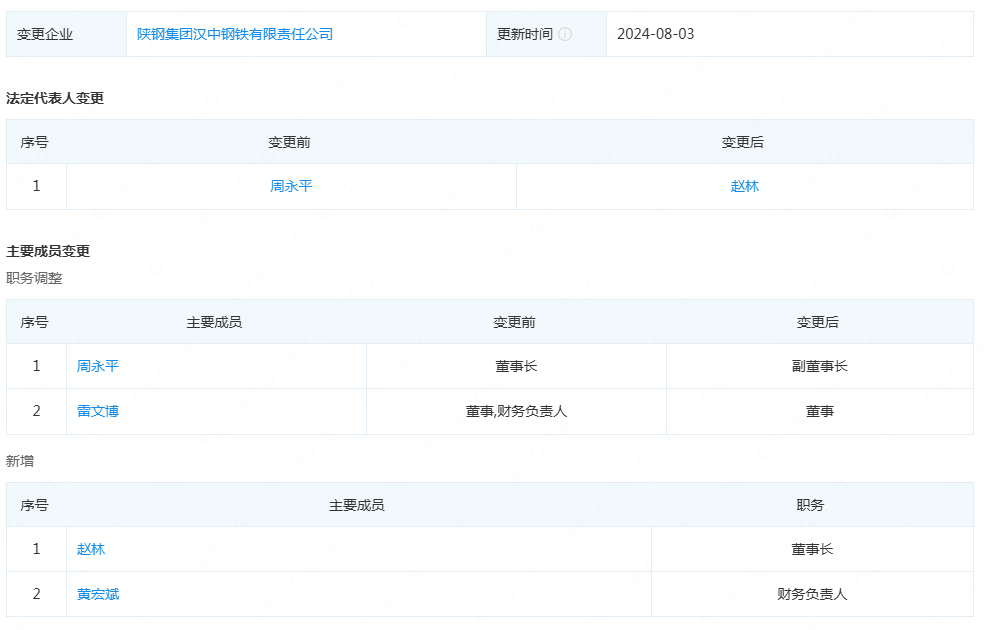Open the 雷文博 member link
This screenshot has width=984, height=630.
(x=98, y=411)
